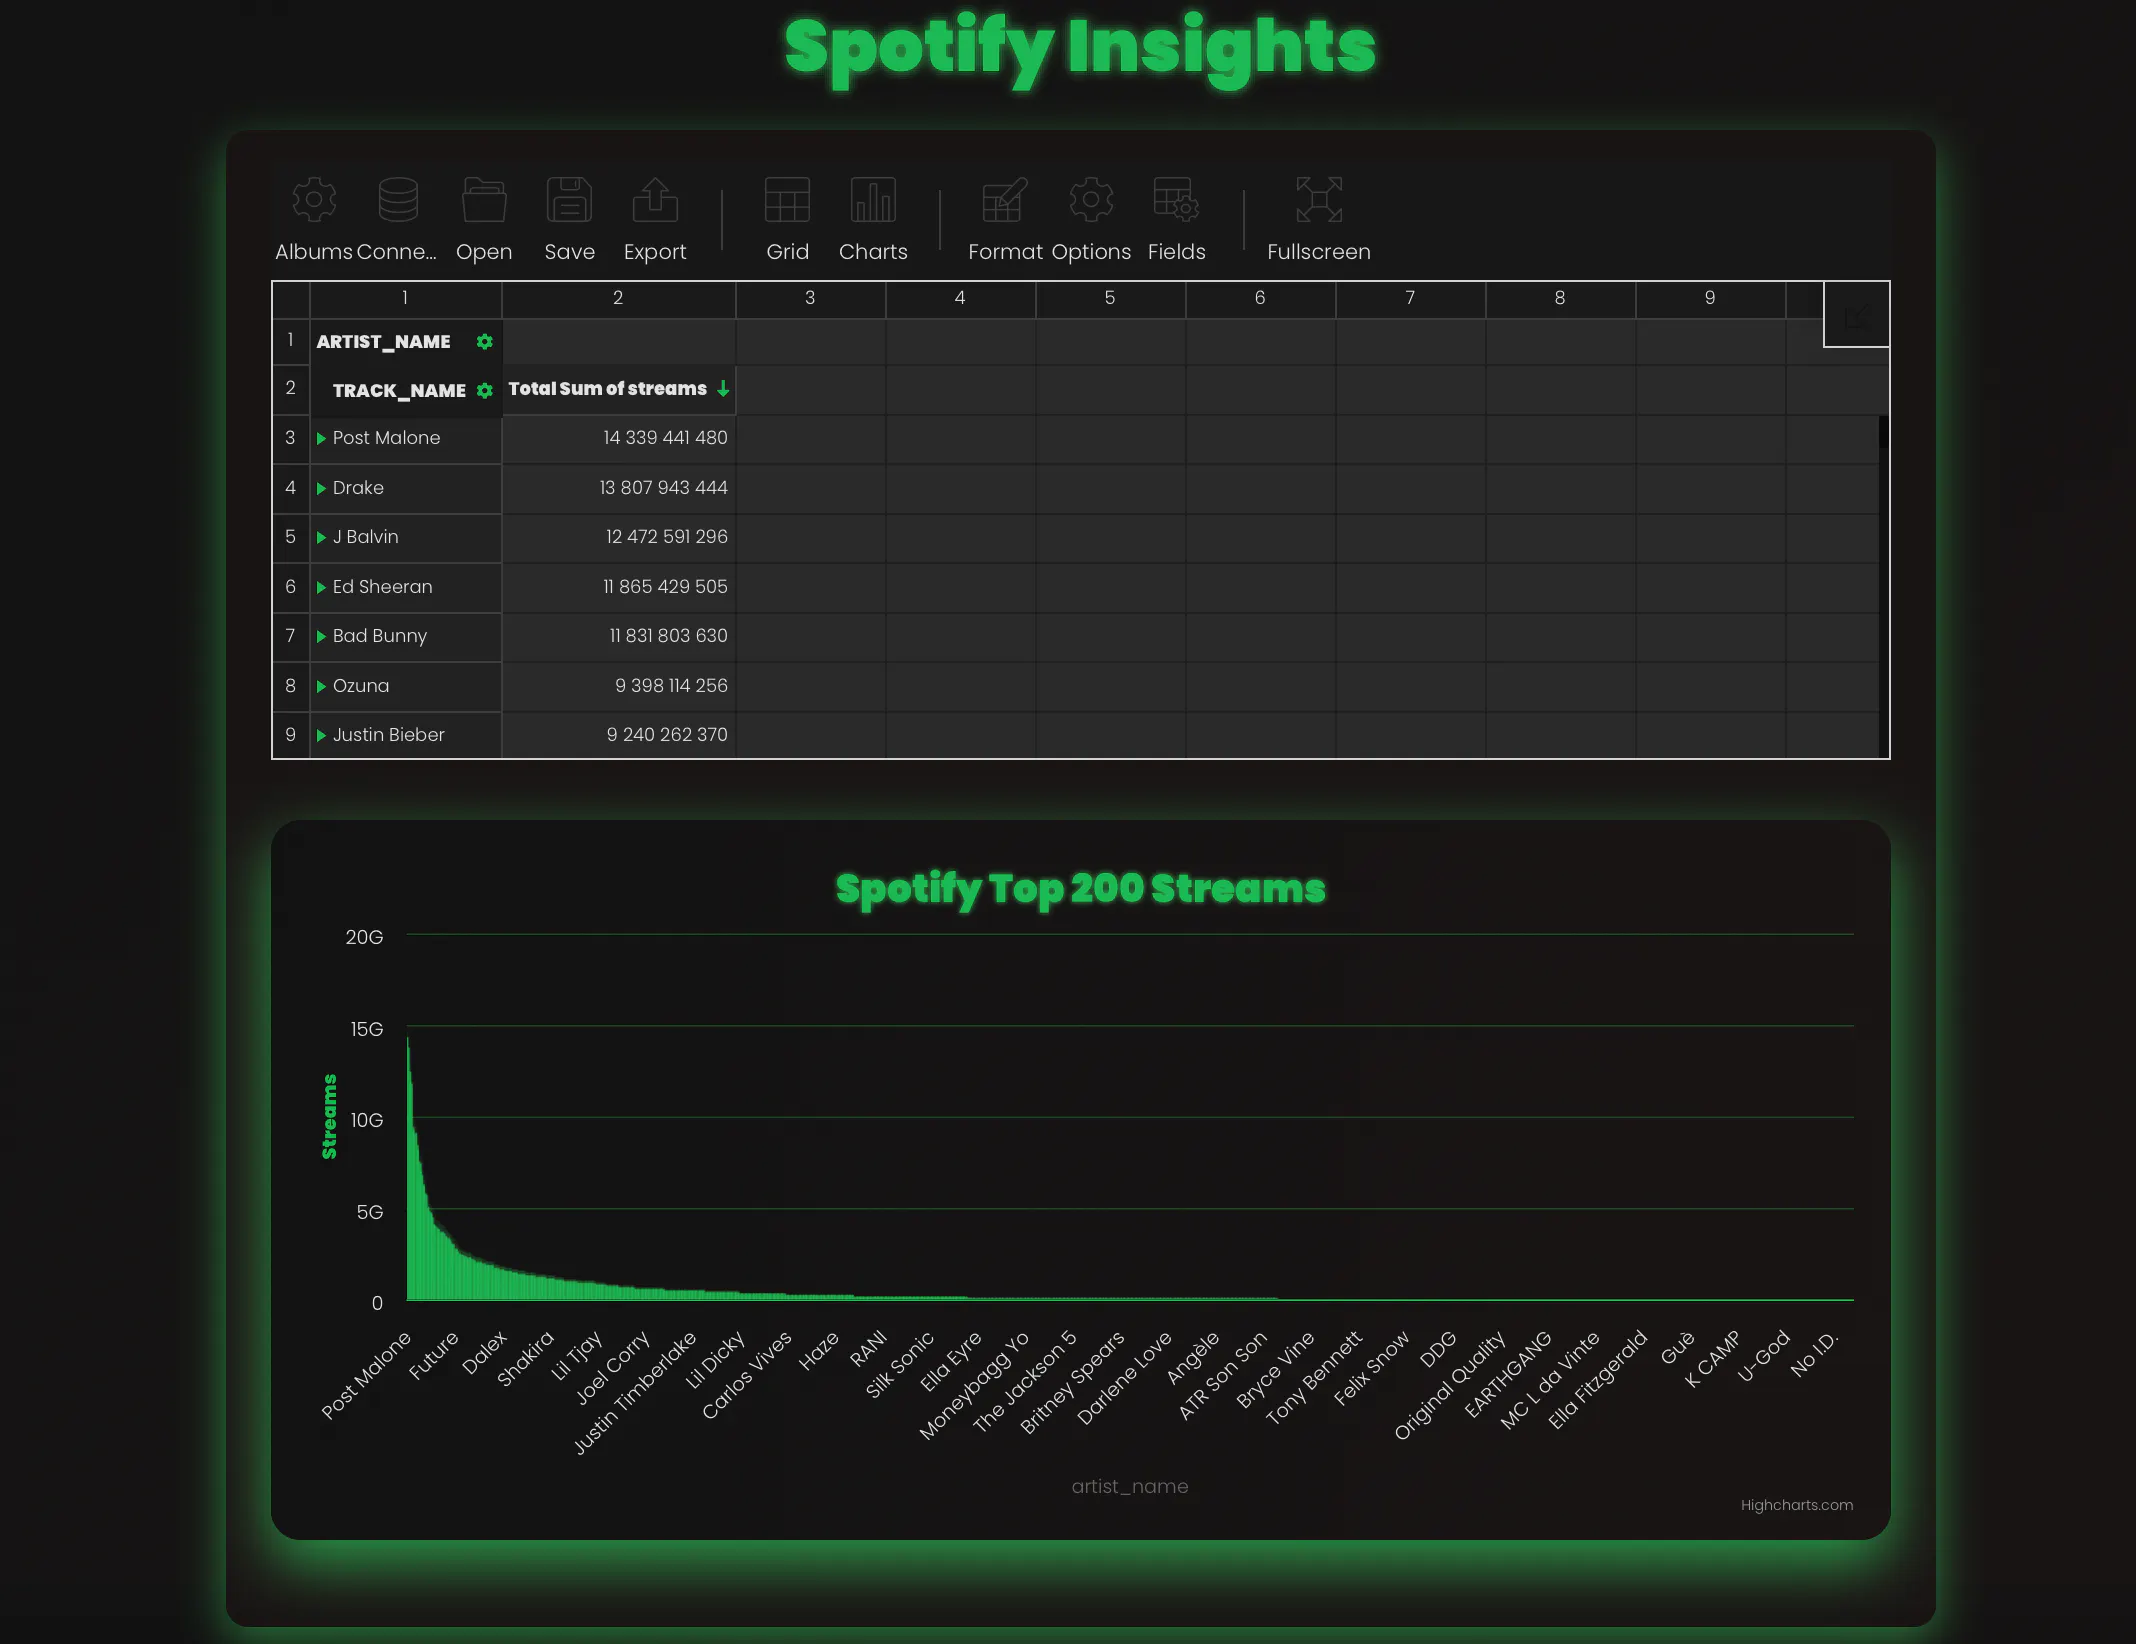Open the Format menu
The width and height of the screenshot is (2136, 1644).
point(1005,219)
